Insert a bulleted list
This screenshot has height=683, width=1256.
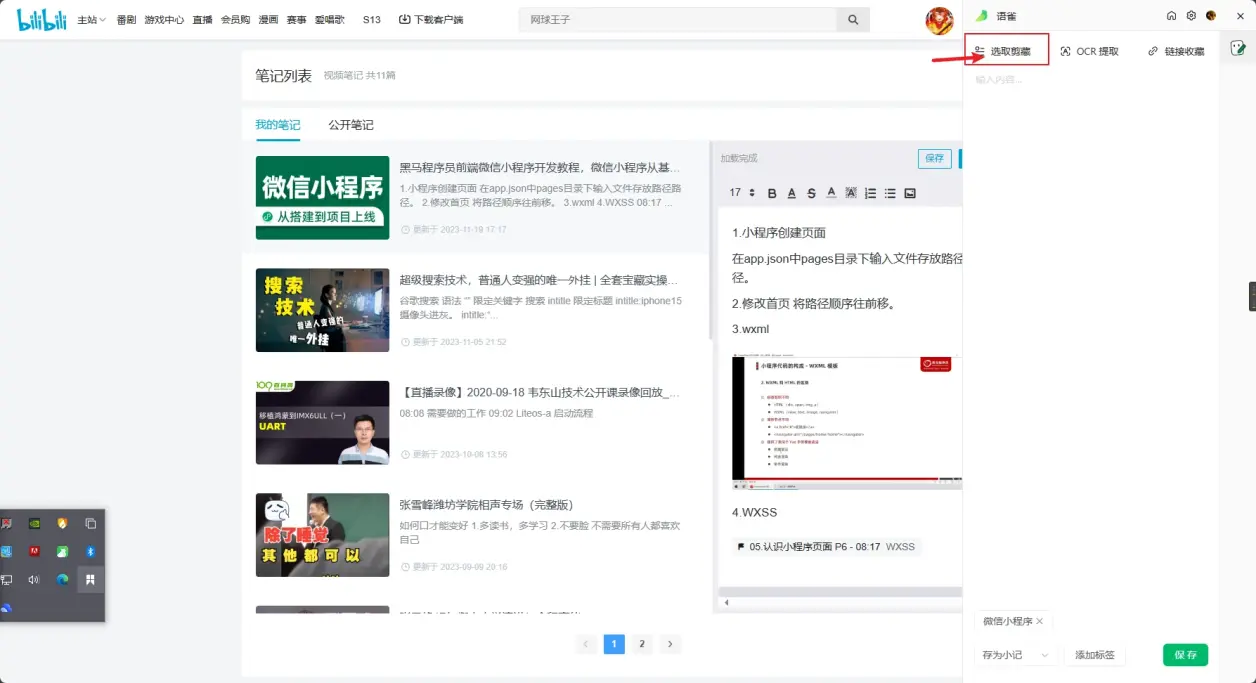pos(890,193)
